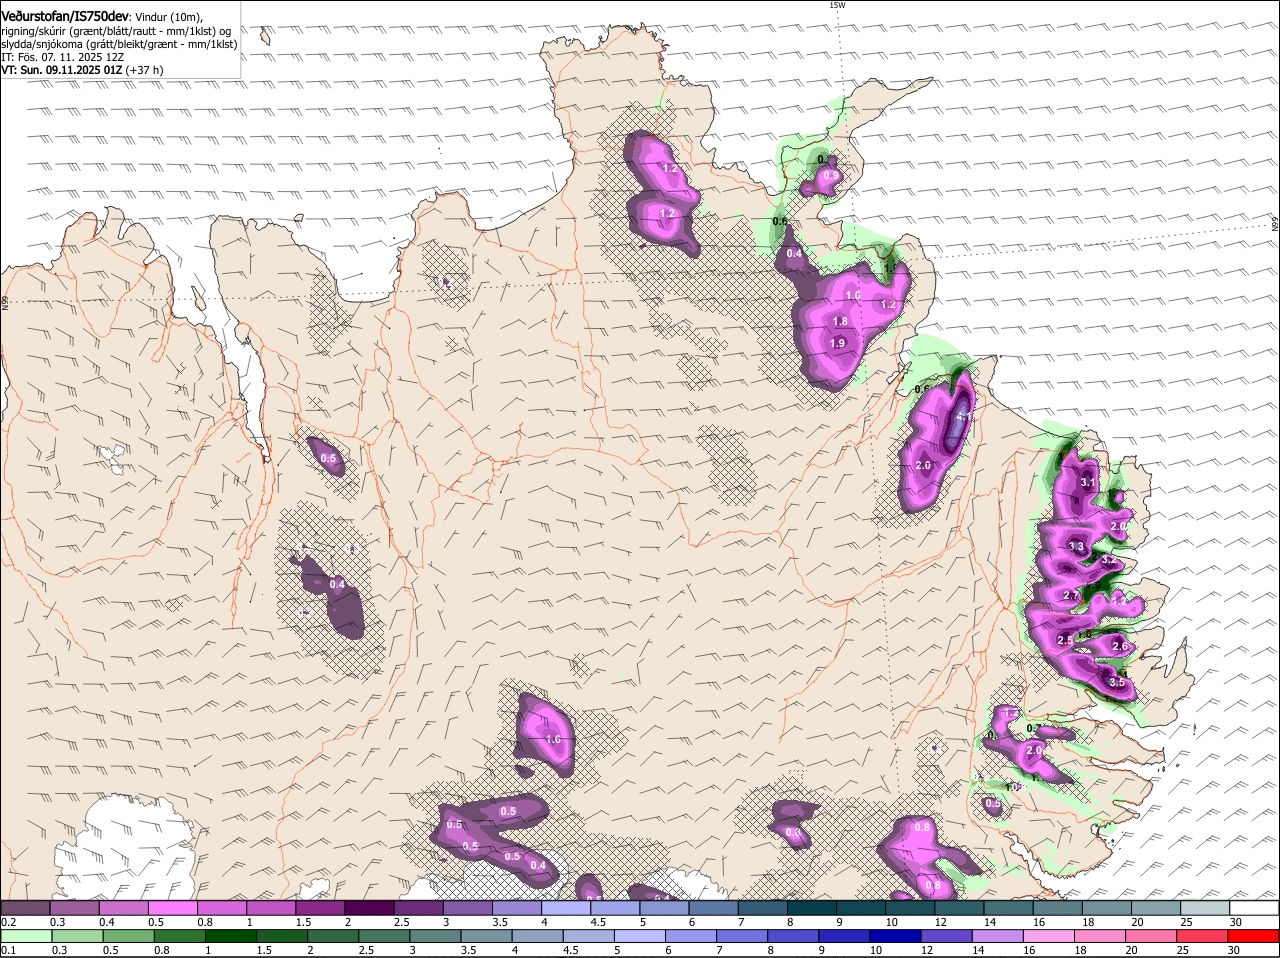Pick the 0.4 swatch in the upper legend row
1280x958 pixels.
point(123,908)
